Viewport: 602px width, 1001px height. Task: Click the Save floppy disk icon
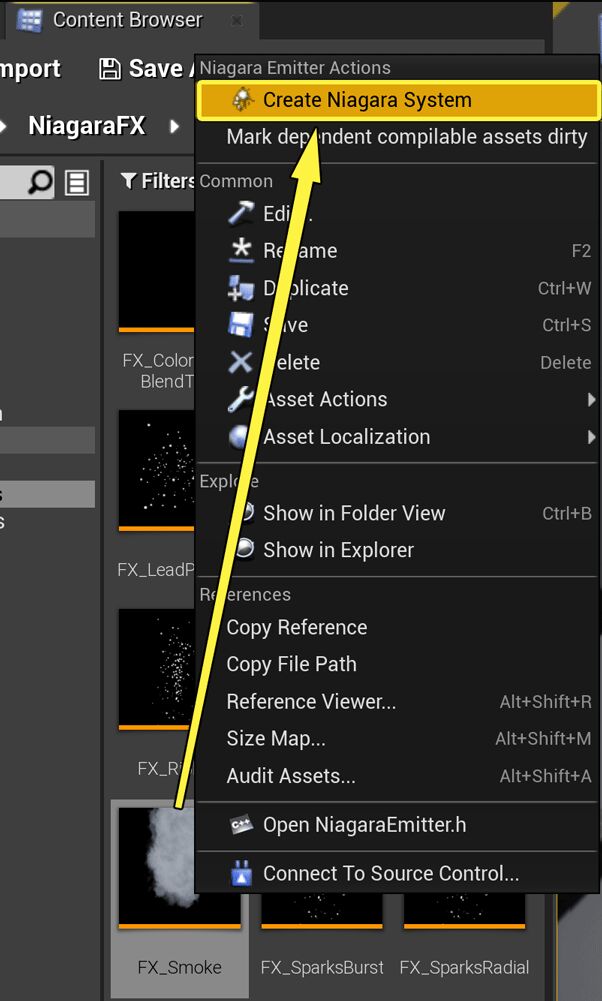coord(241,325)
